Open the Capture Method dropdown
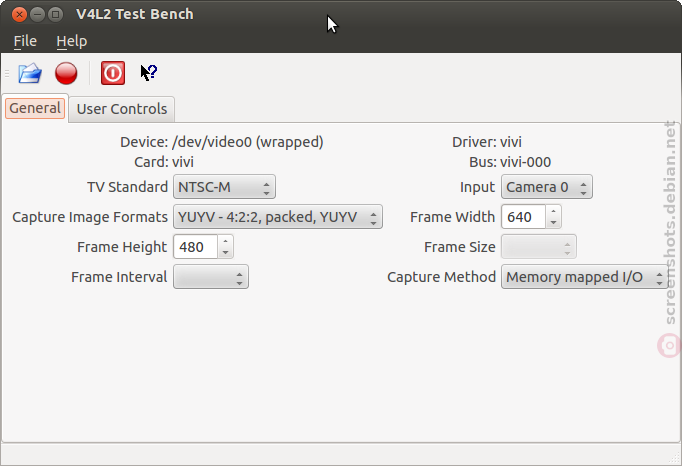The height and width of the screenshot is (466, 682). tap(585, 277)
